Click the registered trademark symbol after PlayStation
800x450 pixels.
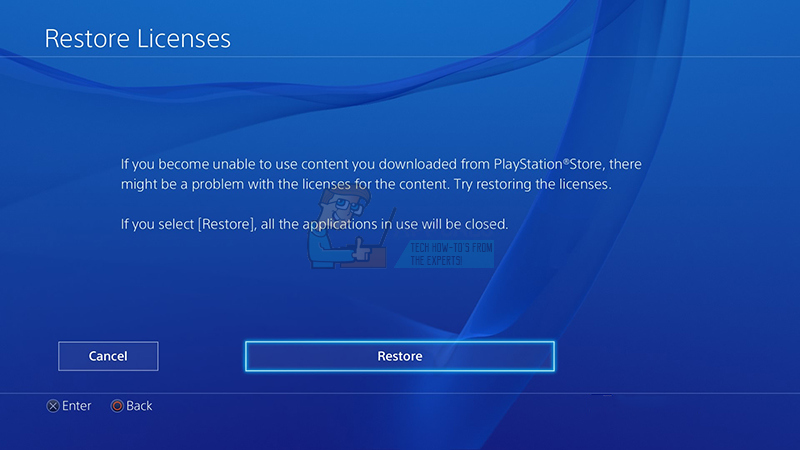[x=566, y=162]
